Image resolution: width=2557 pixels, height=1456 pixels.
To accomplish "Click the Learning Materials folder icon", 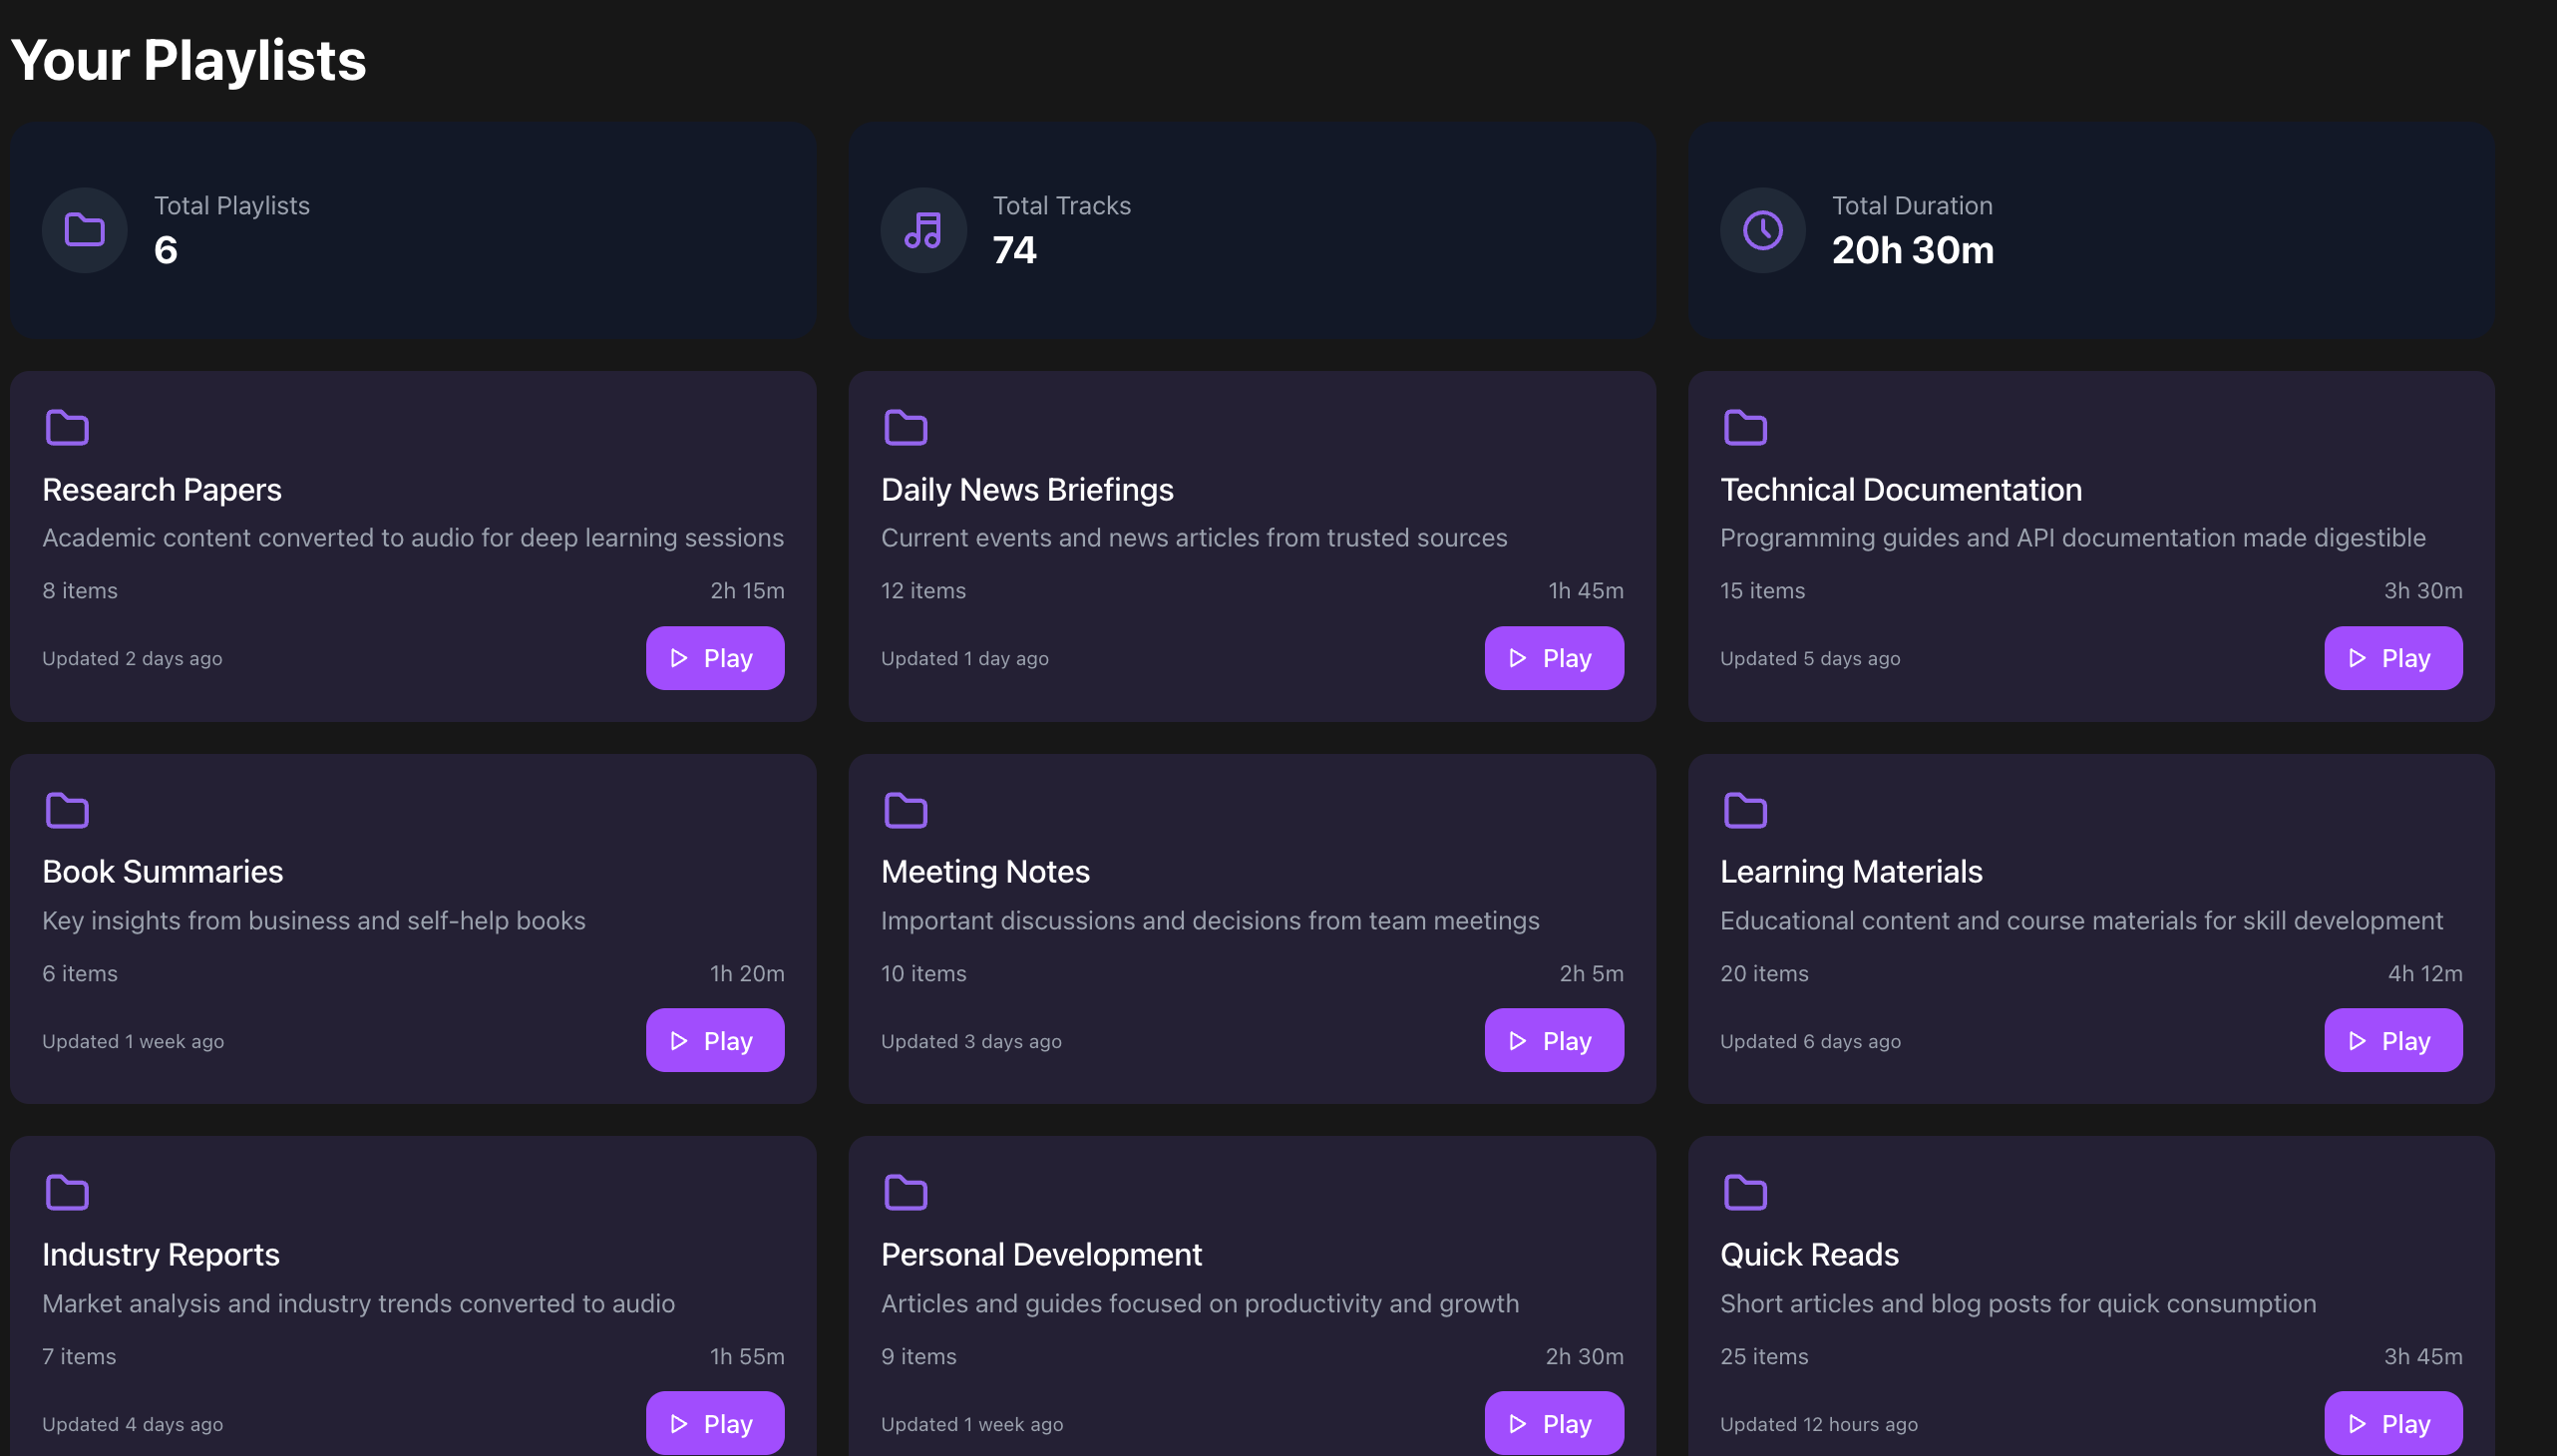I will coord(1745,810).
